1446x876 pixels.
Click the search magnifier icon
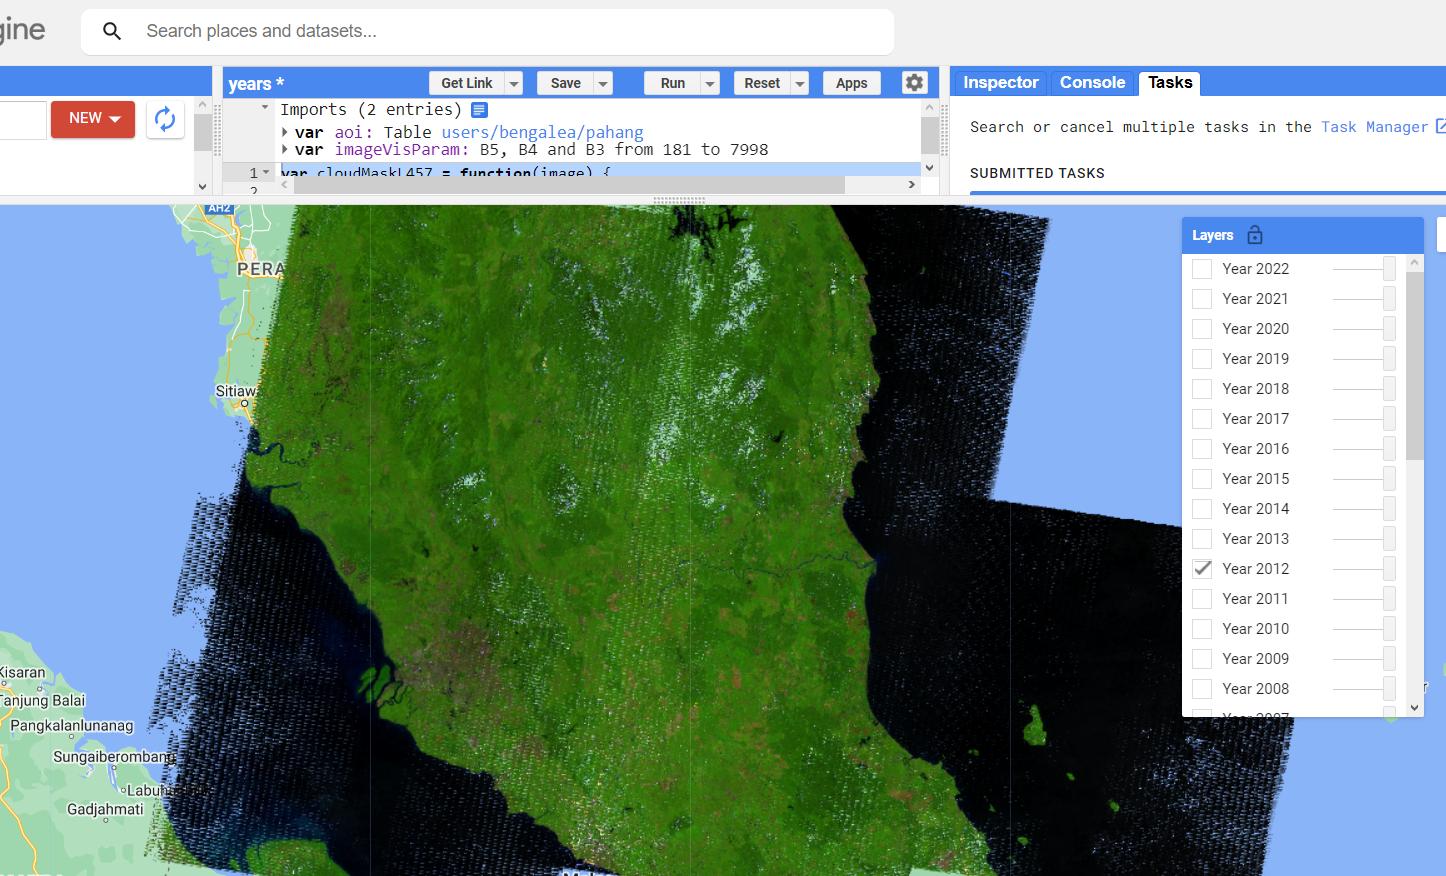(112, 32)
